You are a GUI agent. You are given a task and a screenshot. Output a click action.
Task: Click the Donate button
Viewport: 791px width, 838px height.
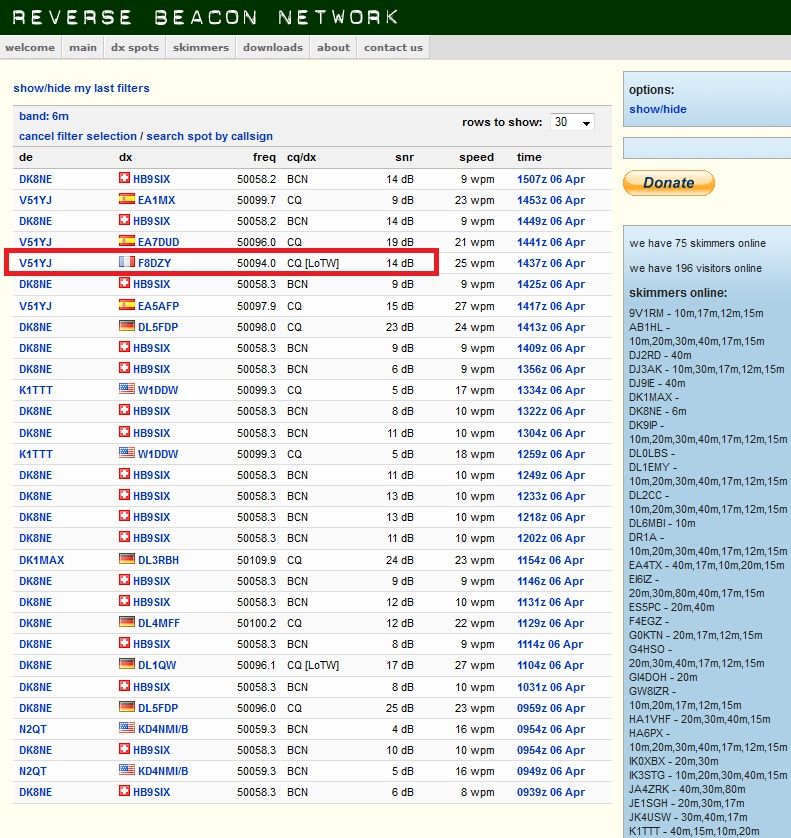[x=669, y=183]
